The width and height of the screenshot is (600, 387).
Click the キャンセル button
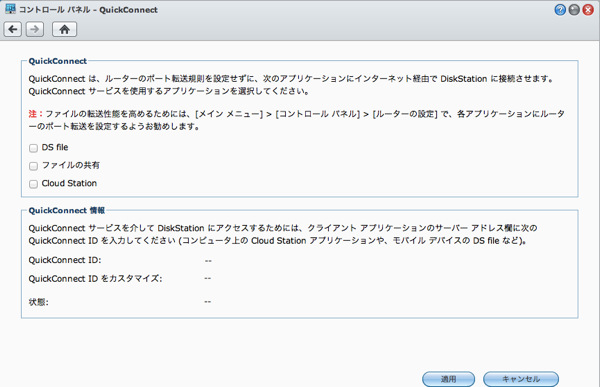(x=521, y=379)
